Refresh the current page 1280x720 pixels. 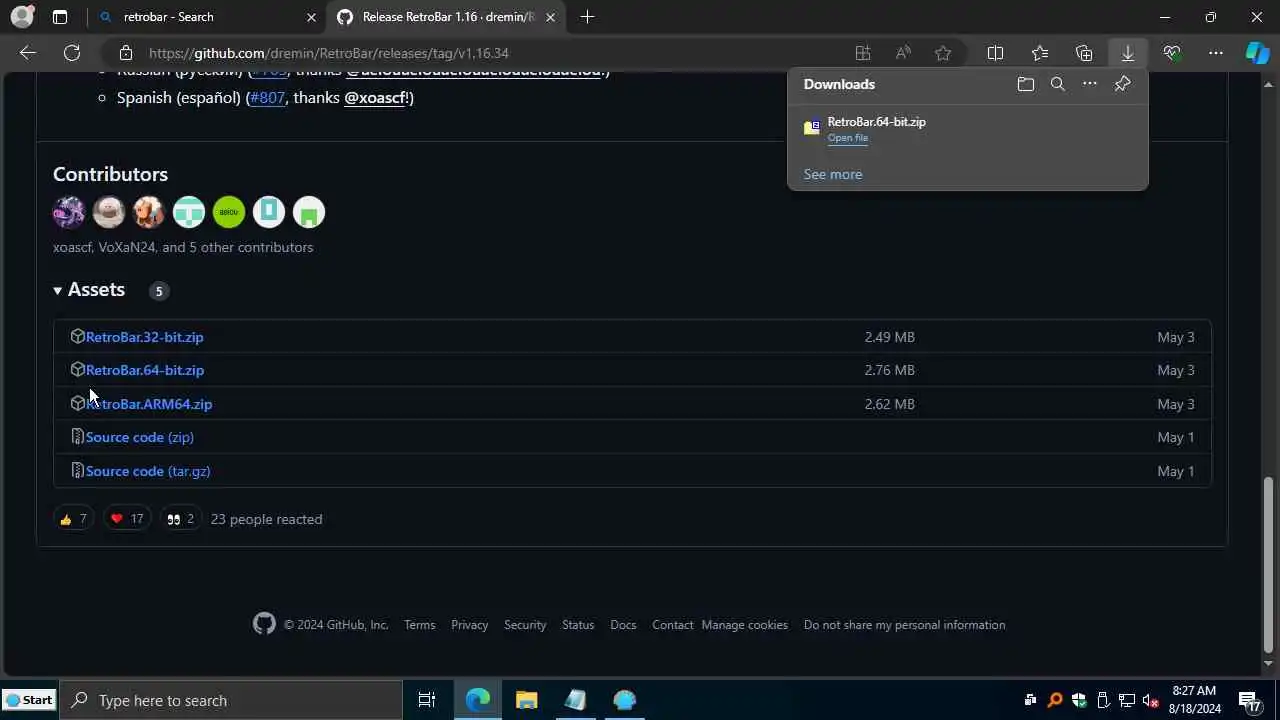pos(72,53)
